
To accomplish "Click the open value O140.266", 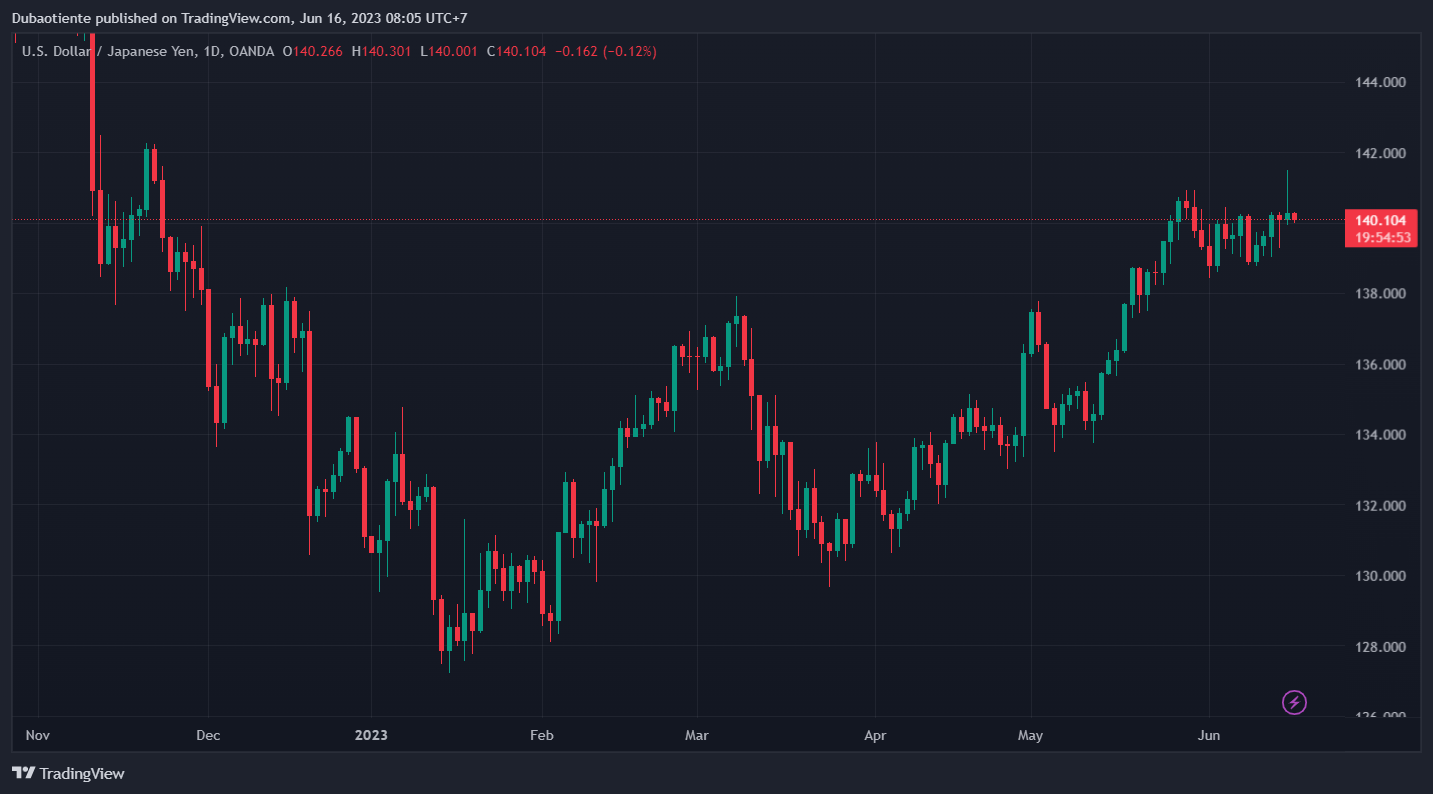I will pyautogui.click(x=314, y=51).
